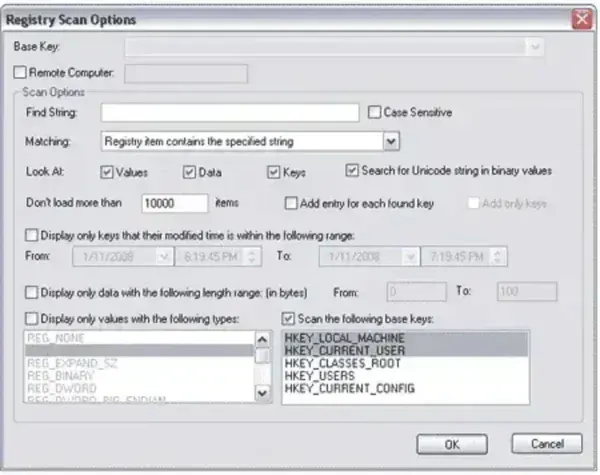Click the Remote Computer name field
Viewport: 600px width, 475px height.
(x=186, y=73)
